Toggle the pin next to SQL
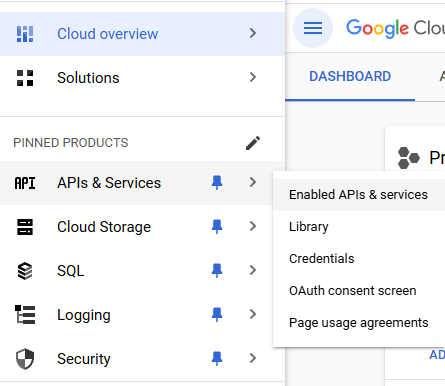Screen dimensions: 445x386 click(x=217, y=270)
